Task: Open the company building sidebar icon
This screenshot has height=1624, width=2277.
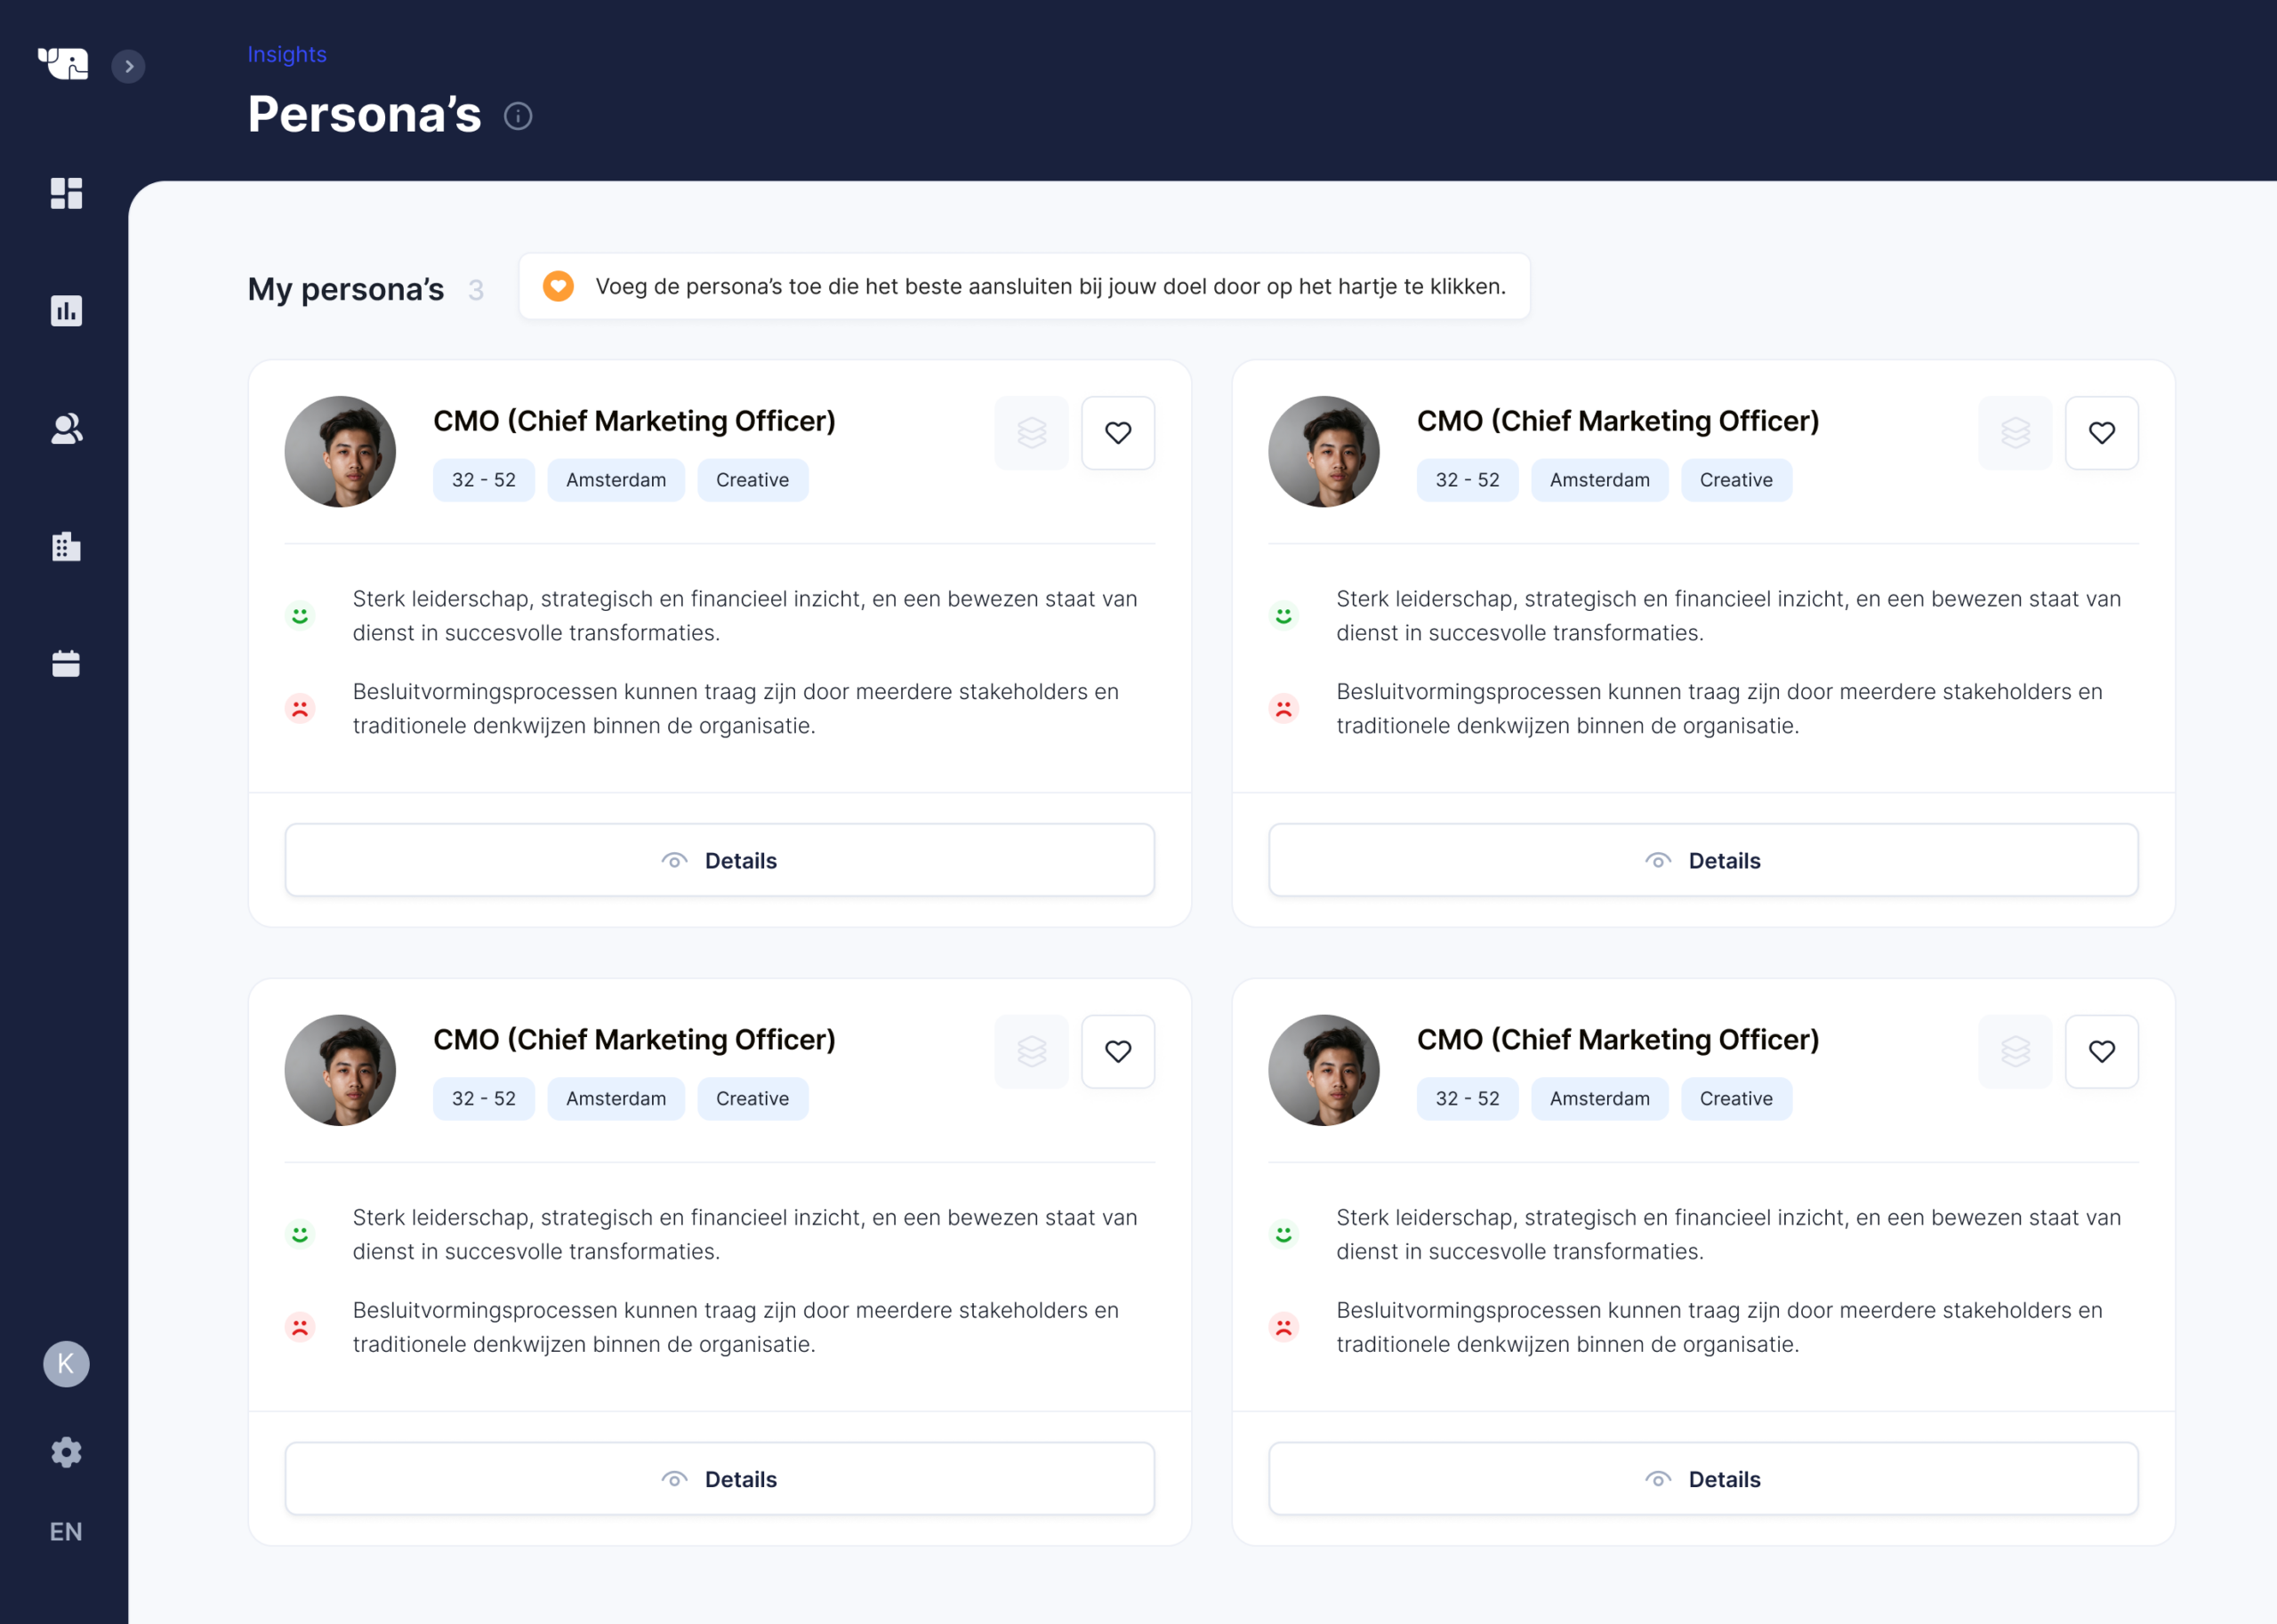Action: coord(66,547)
